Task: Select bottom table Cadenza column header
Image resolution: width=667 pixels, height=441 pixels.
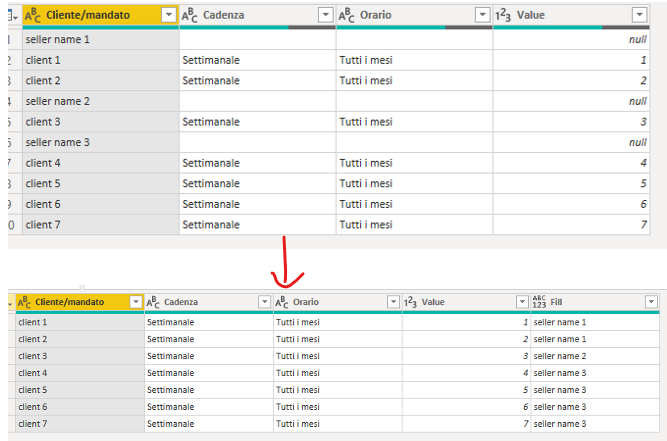Action: pyautogui.click(x=209, y=302)
